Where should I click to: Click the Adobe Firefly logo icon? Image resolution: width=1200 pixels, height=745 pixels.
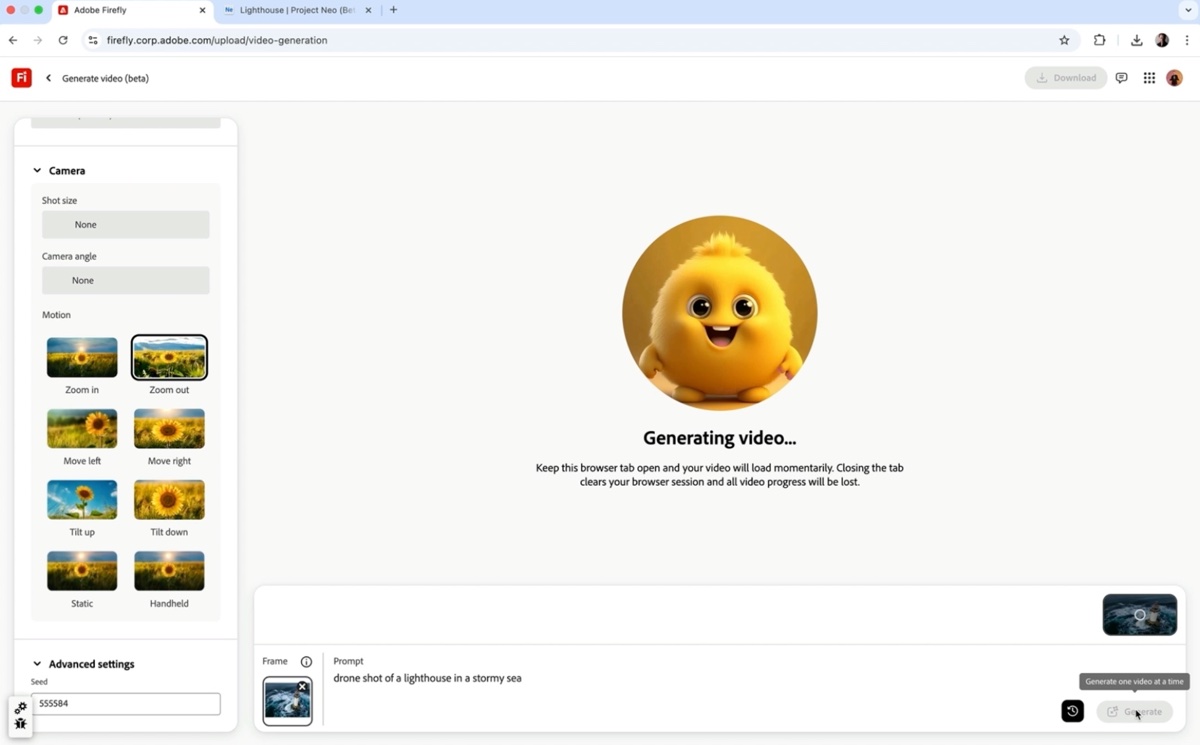click(x=21, y=78)
